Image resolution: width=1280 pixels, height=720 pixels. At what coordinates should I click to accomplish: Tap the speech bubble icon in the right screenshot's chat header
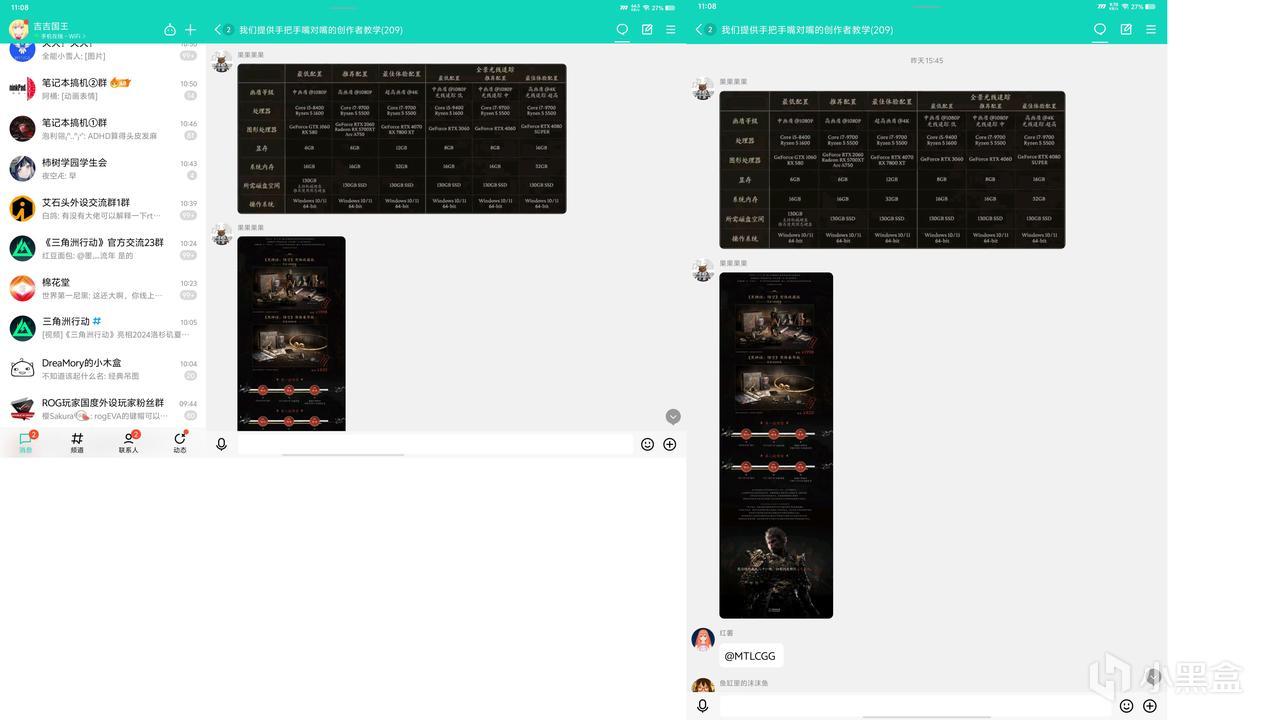1100,30
